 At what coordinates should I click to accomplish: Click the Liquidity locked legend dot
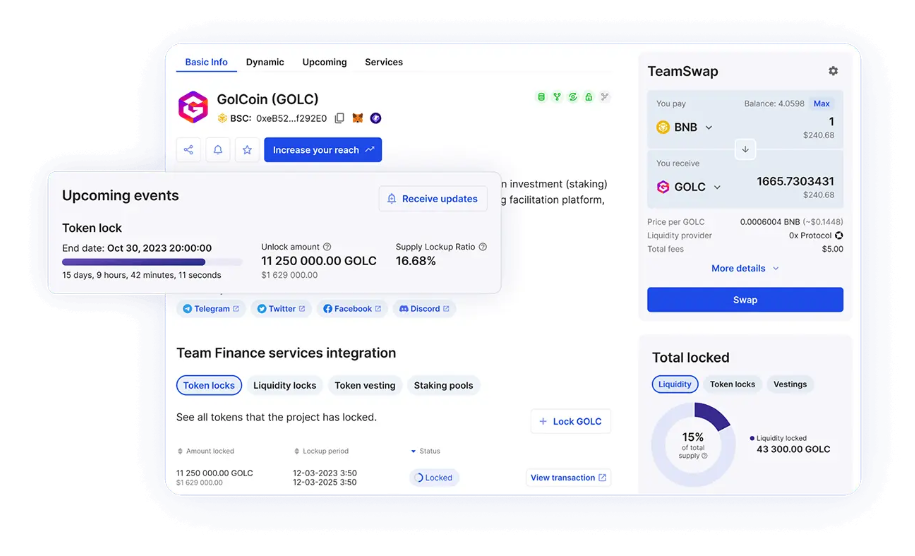(752, 438)
